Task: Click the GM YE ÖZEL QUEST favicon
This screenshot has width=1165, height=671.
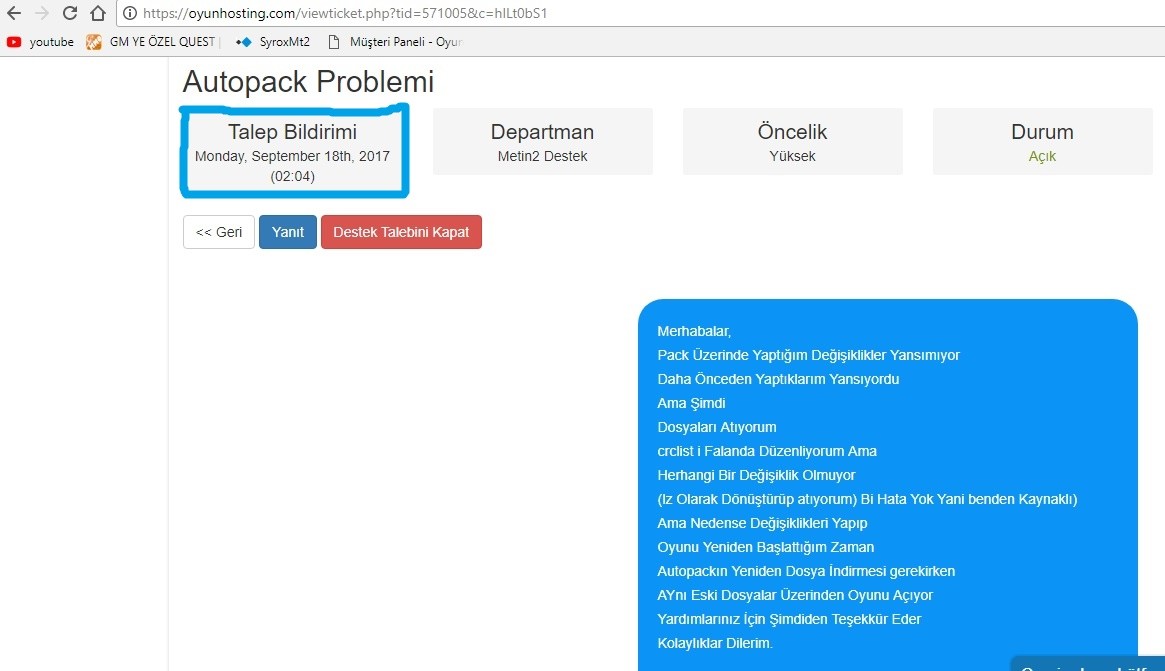Action: [94, 42]
